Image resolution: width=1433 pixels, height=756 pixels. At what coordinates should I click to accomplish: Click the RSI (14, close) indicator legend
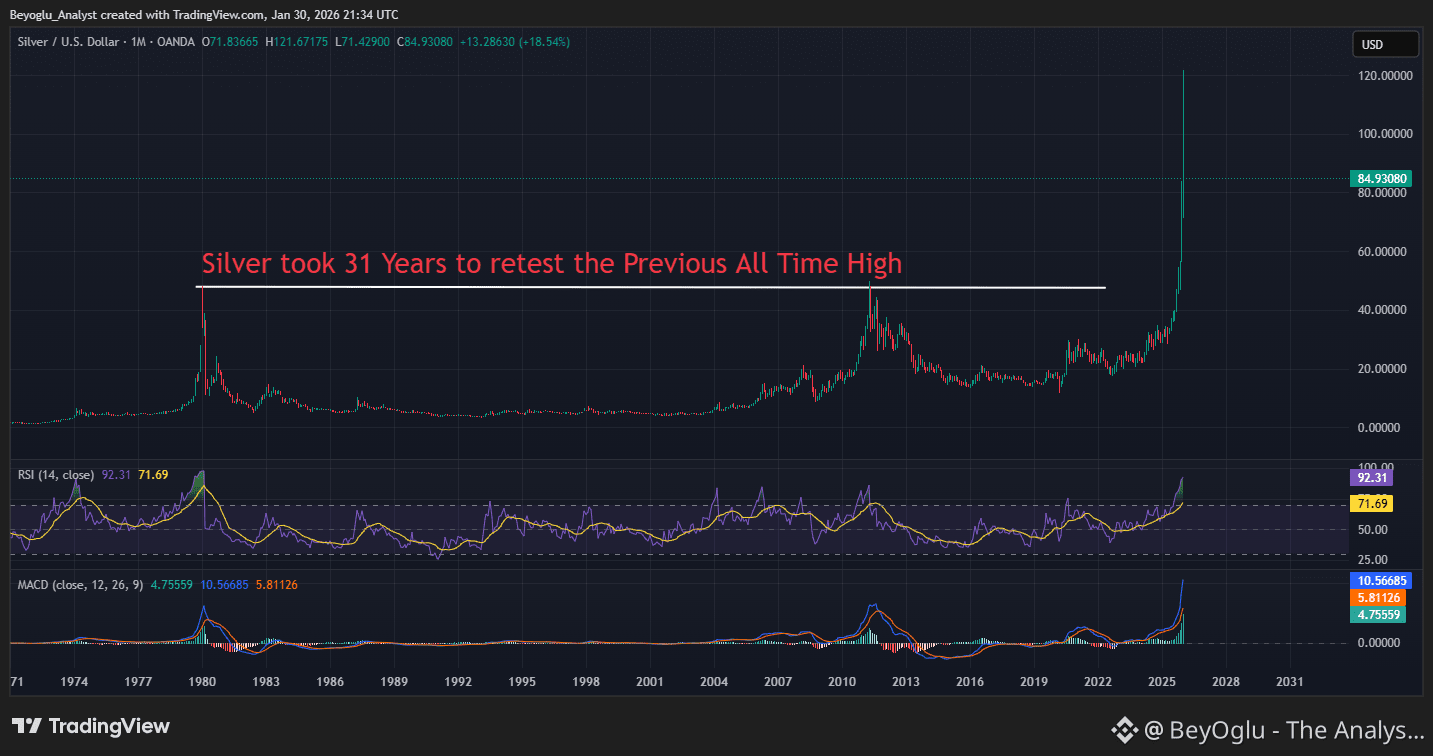click(x=56, y=475)
